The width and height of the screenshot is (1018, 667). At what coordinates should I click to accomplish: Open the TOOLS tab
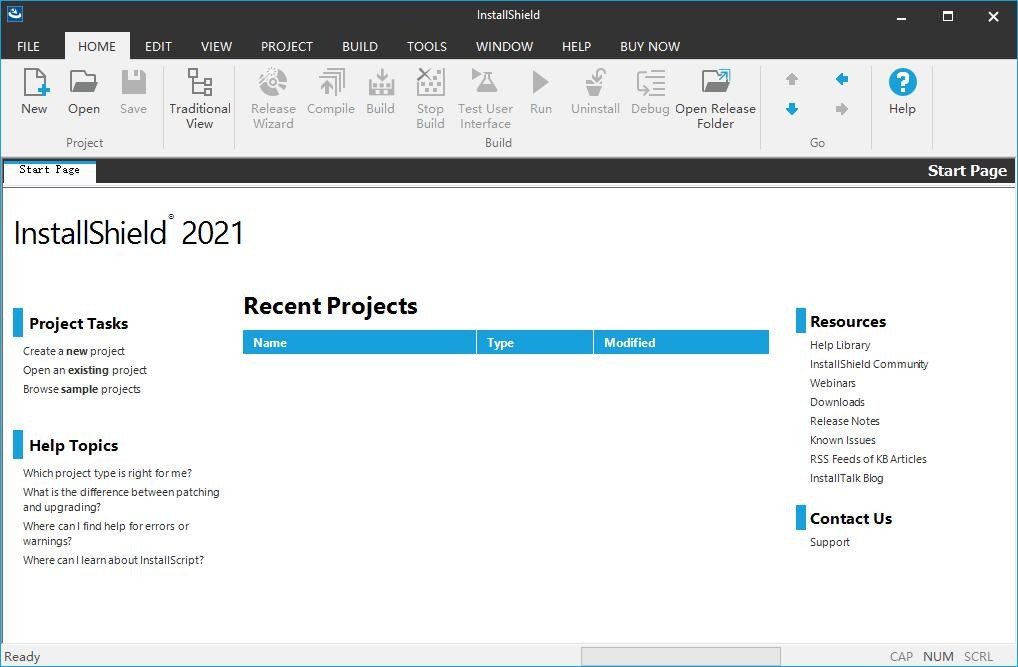click(x=427, y=46)
